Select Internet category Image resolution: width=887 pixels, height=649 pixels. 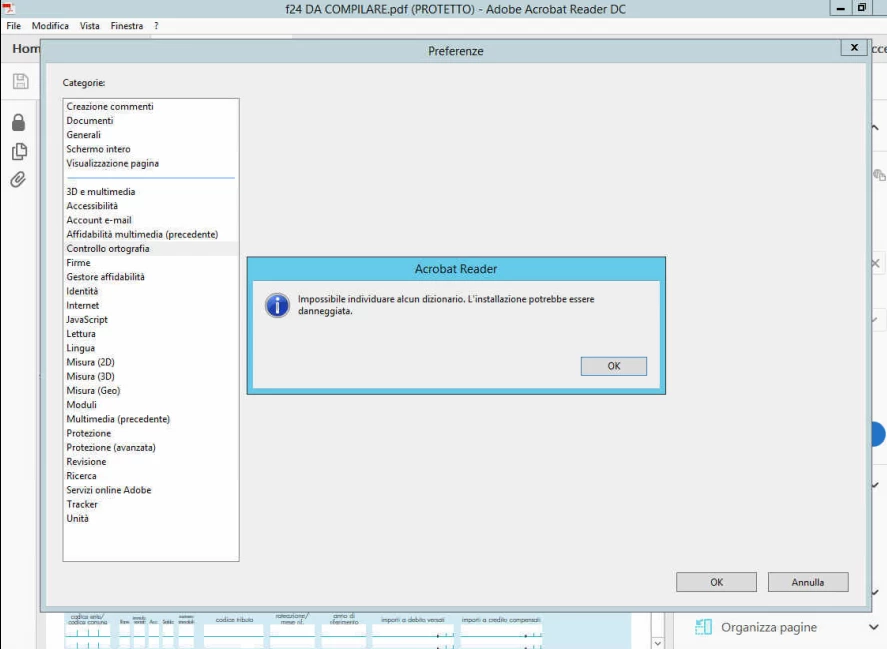pyautogui.click(x=150, y=305)
